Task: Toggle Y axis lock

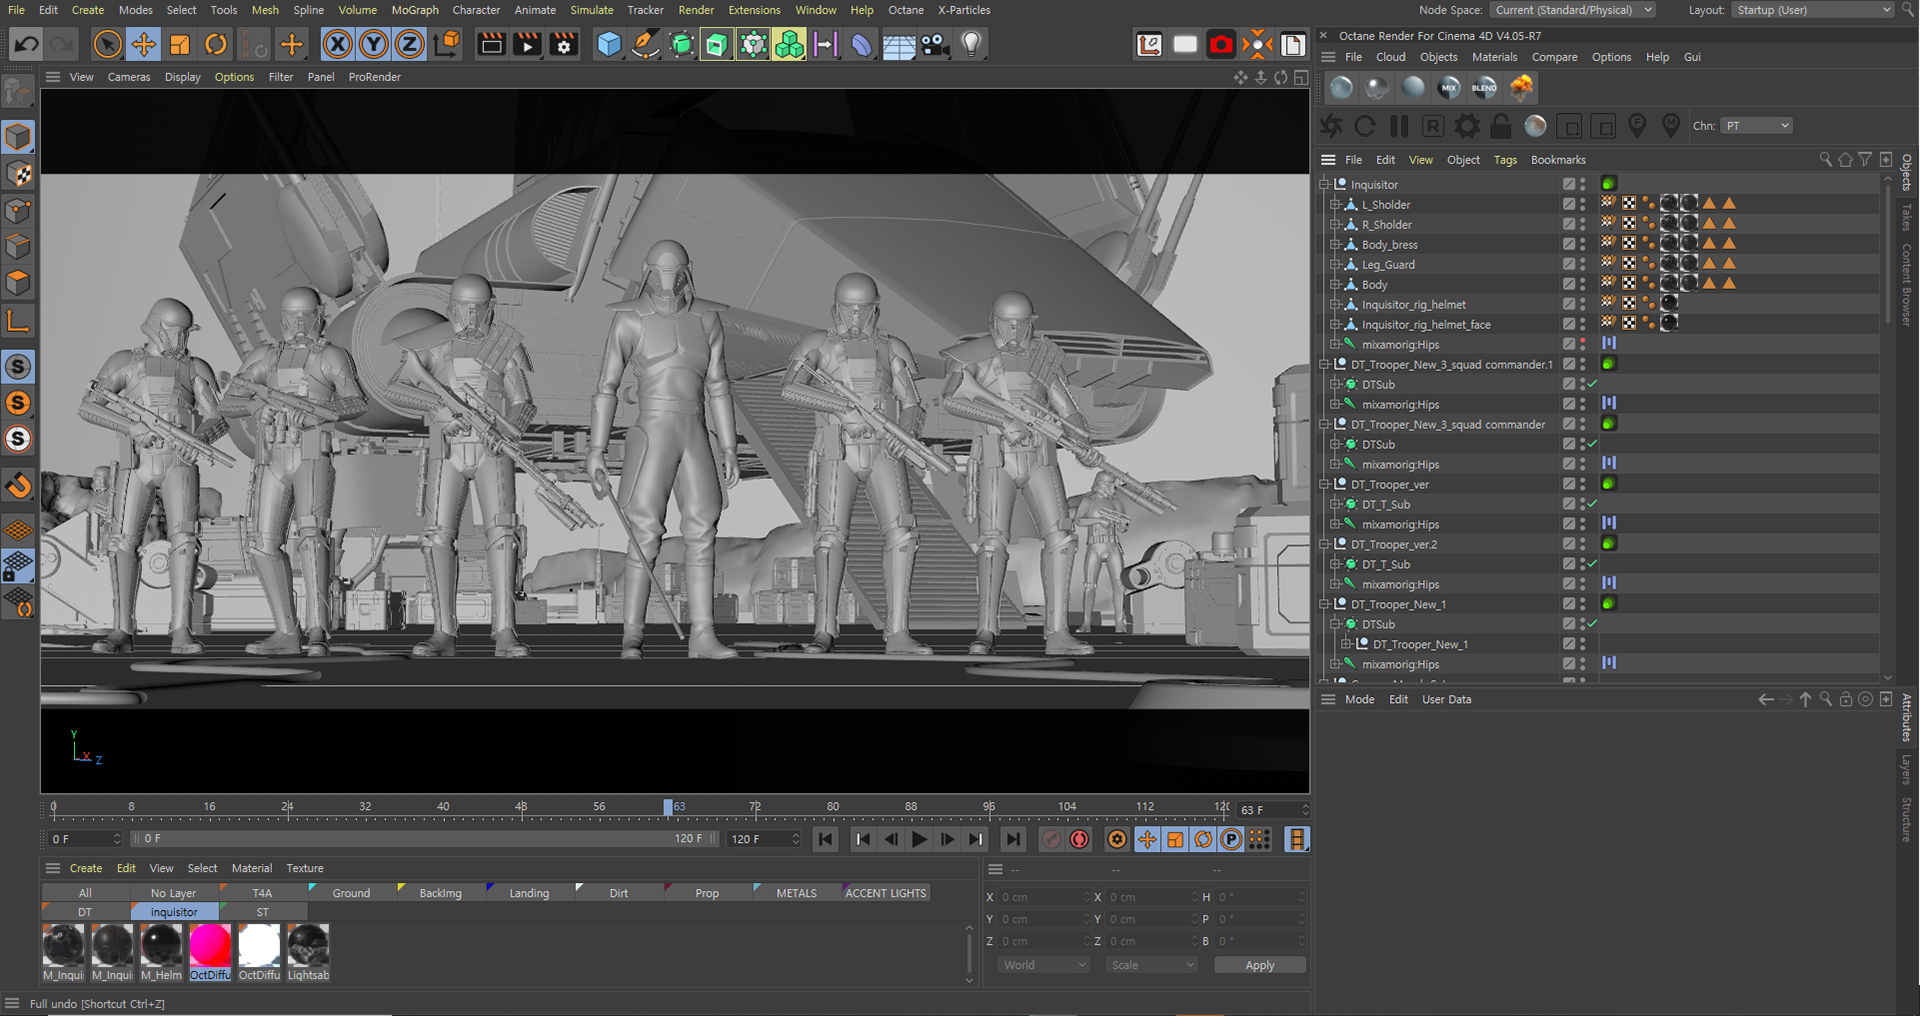Action: tap(374, 44)
